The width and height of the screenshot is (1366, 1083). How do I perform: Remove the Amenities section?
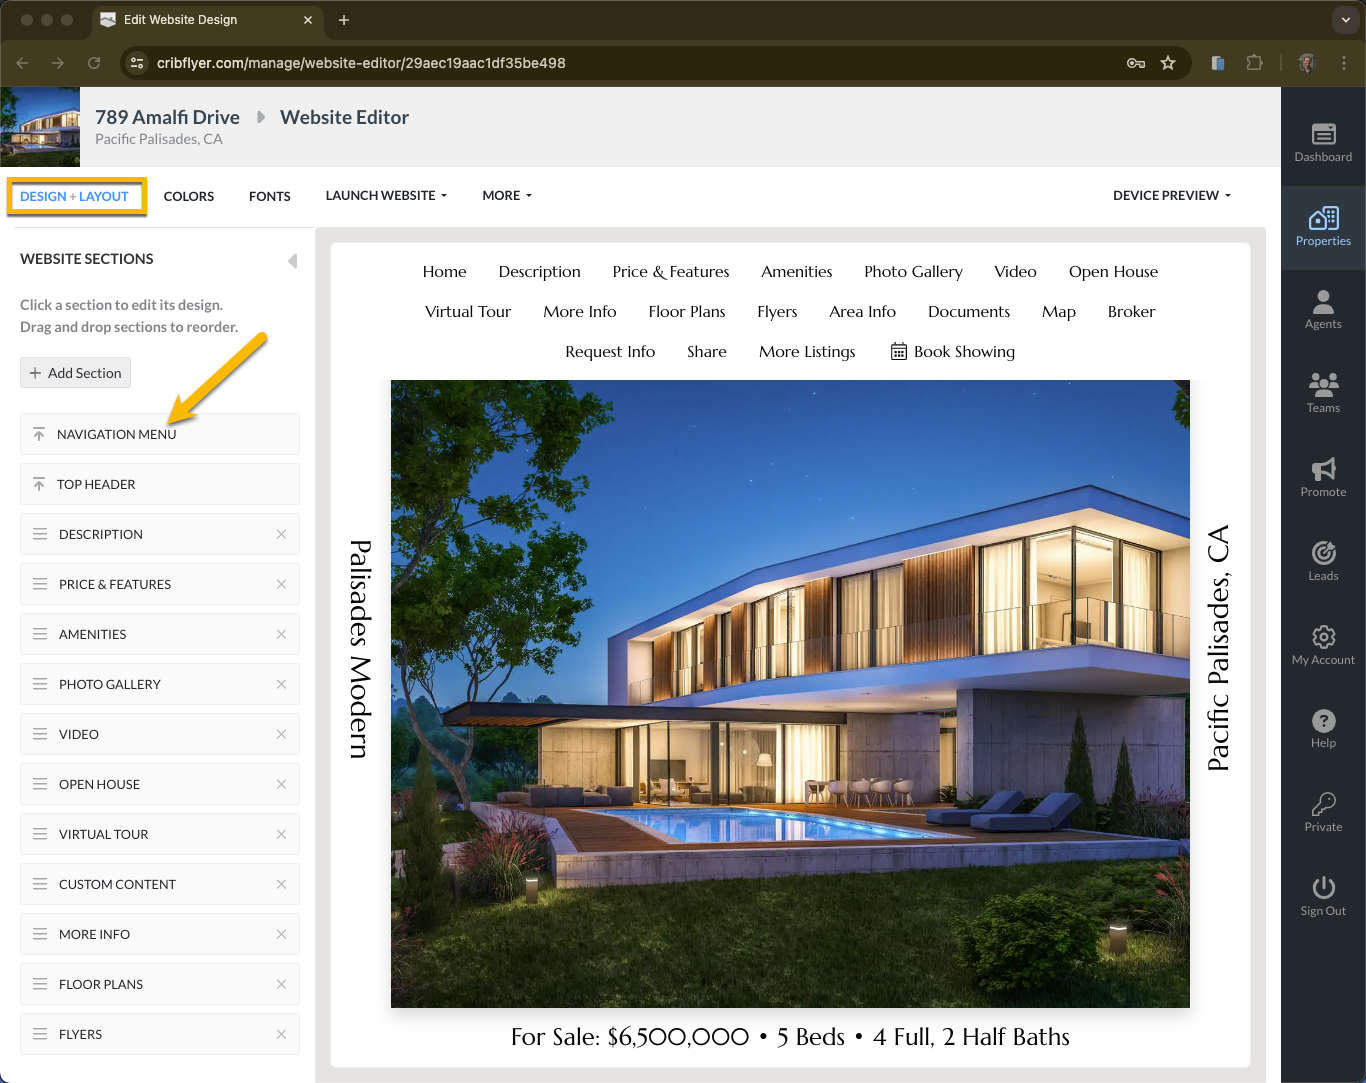click(281, 634)
